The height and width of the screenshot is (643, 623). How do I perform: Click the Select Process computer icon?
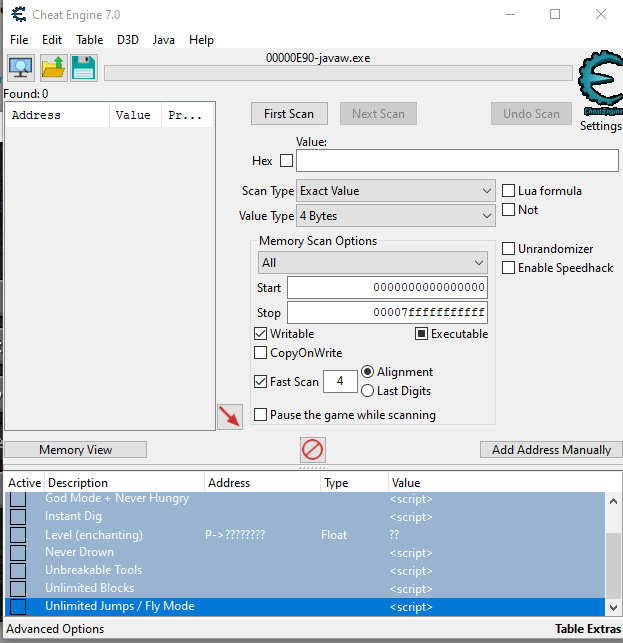(21, 68)
